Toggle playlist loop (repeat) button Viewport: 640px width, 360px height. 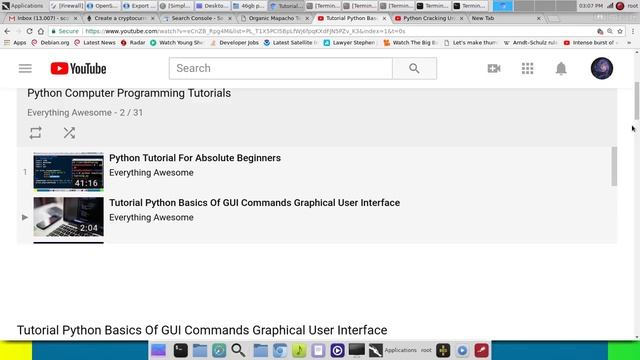(36, 133)
